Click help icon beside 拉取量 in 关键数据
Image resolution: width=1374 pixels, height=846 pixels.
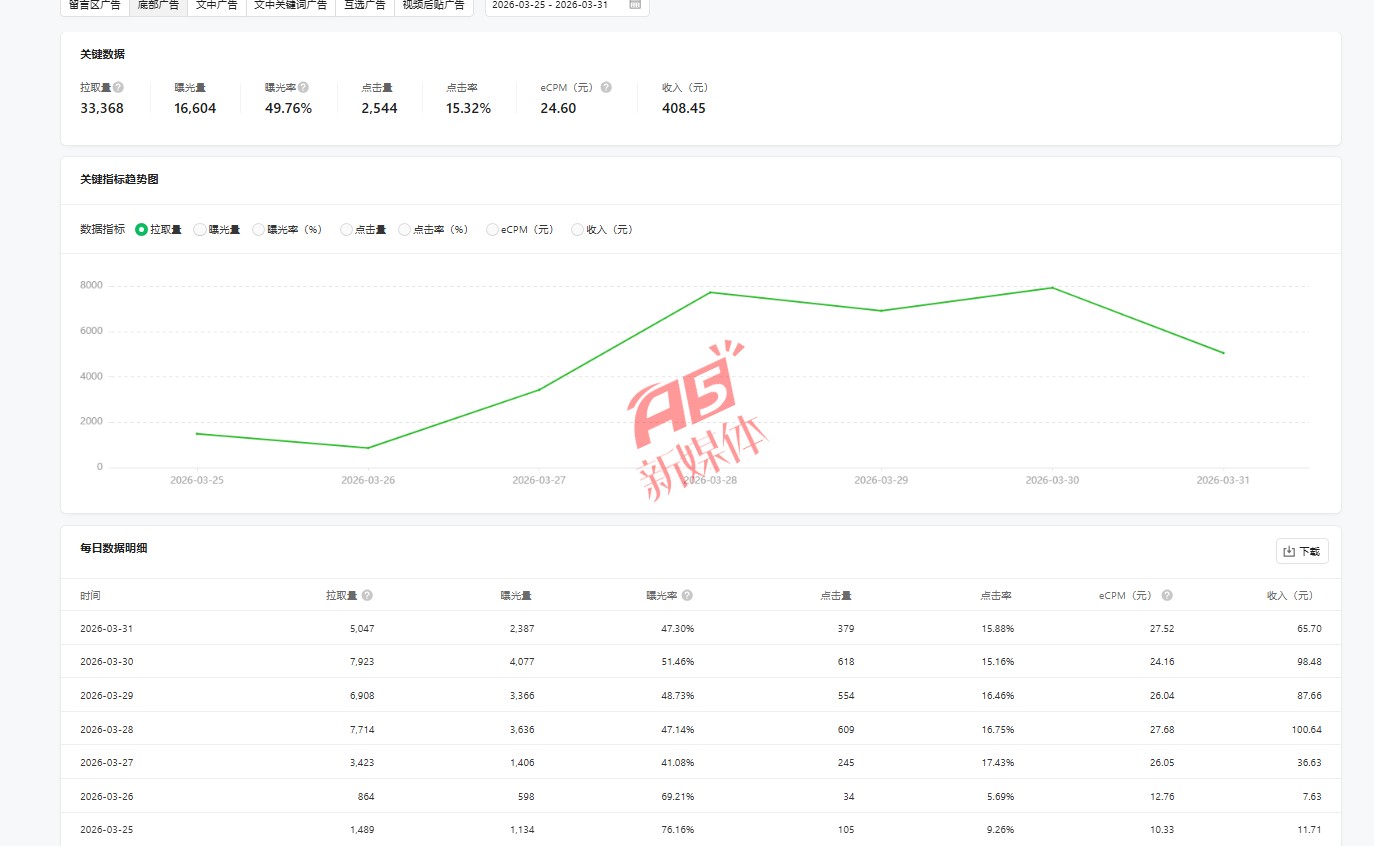pyautogui.click(x=118, y=88)
